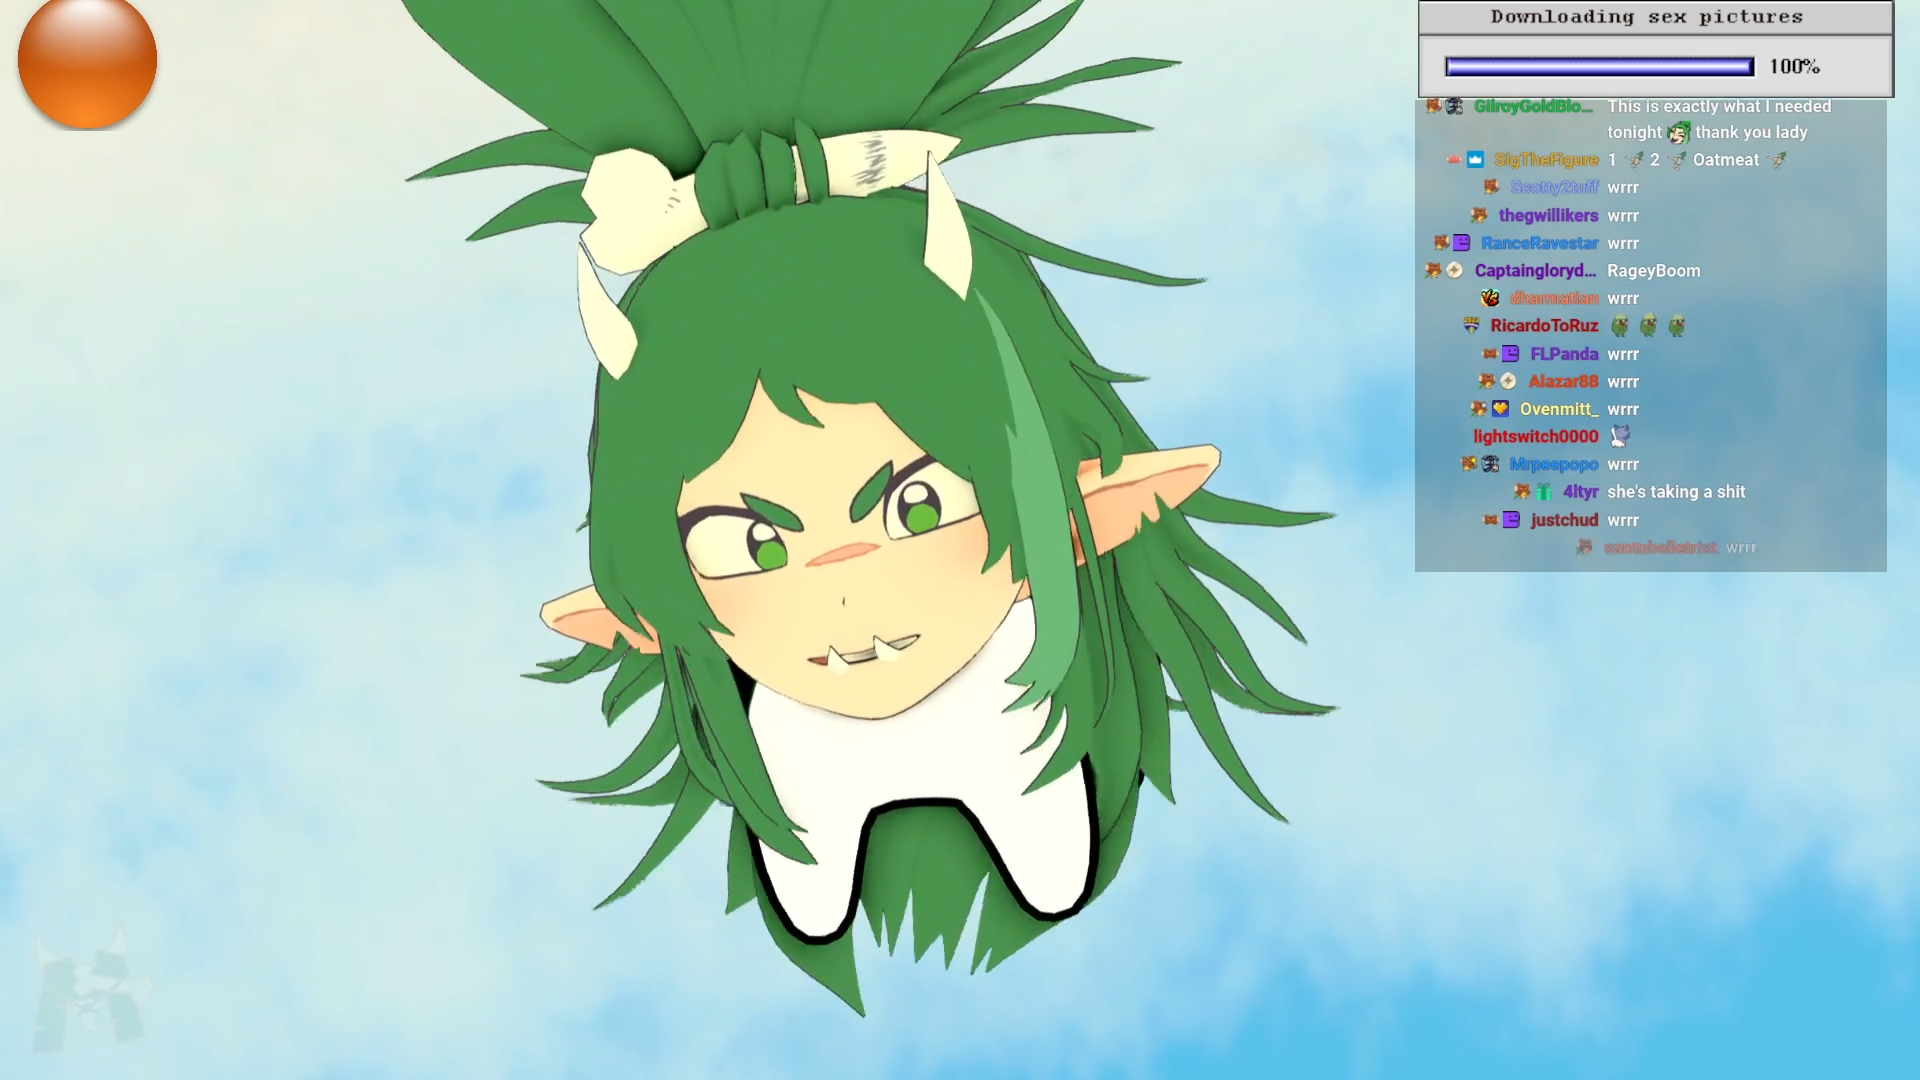Click the '100%' progress label

tap(1794, 67)
